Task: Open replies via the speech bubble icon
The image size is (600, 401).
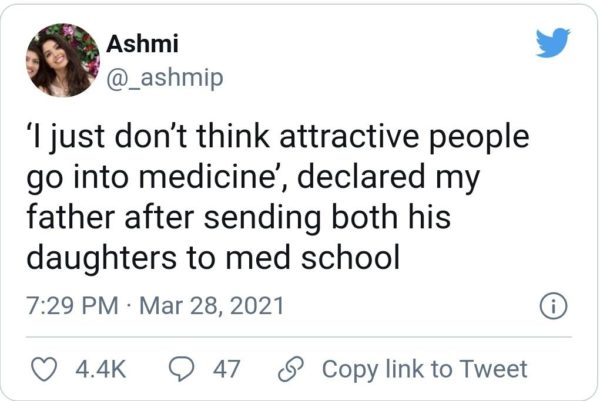Action: coord(182,369)
